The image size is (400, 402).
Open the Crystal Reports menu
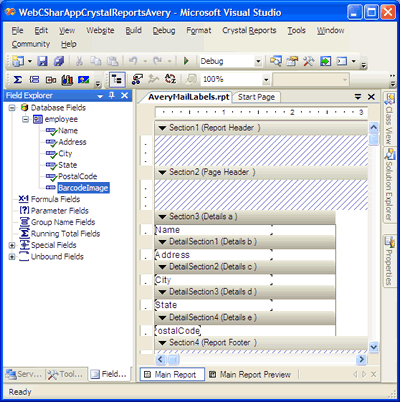point(249,30)
